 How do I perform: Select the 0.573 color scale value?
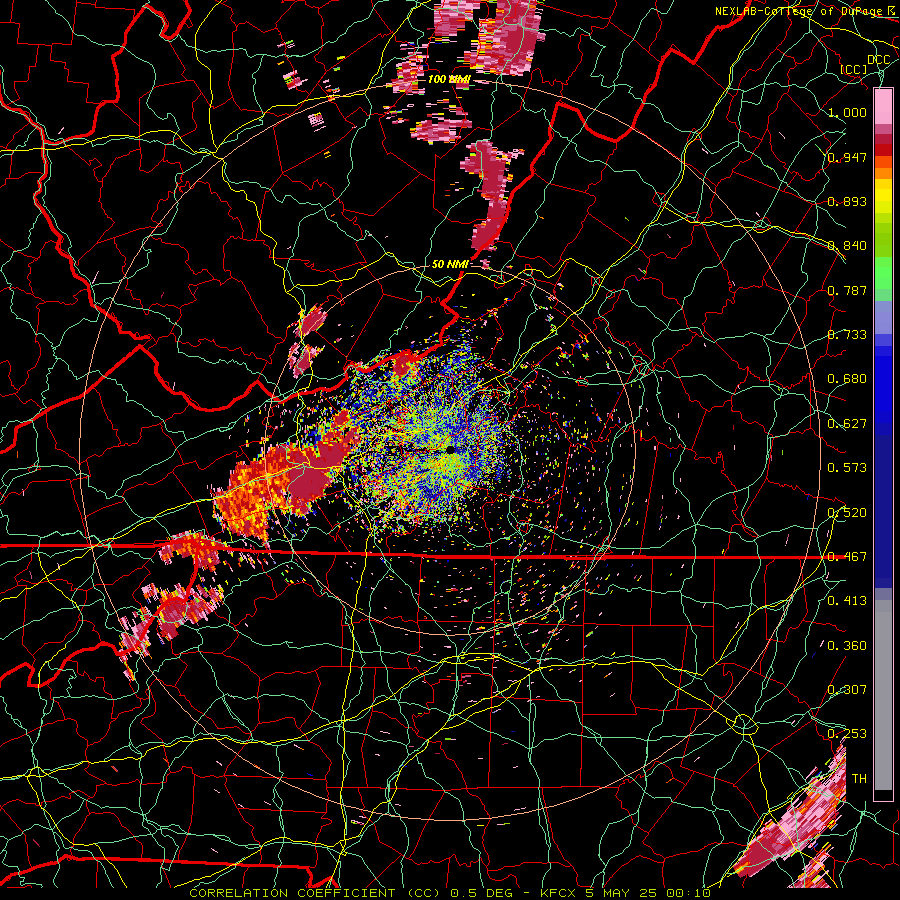pyautogui.click(x=847, y=468)
